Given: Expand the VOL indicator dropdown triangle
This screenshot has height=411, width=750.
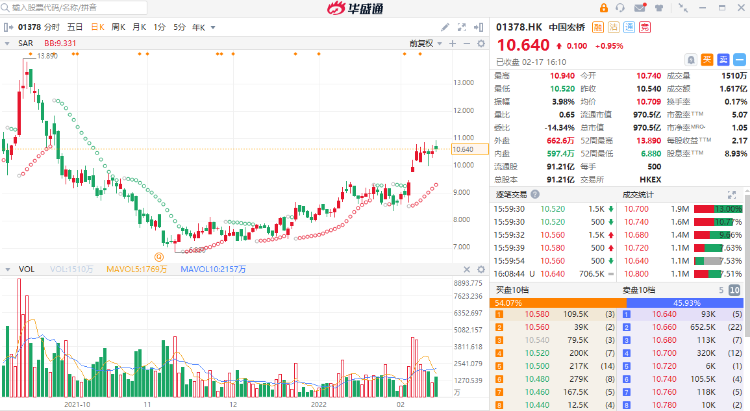Looking at the screenshot, I should tap(7, 270).
